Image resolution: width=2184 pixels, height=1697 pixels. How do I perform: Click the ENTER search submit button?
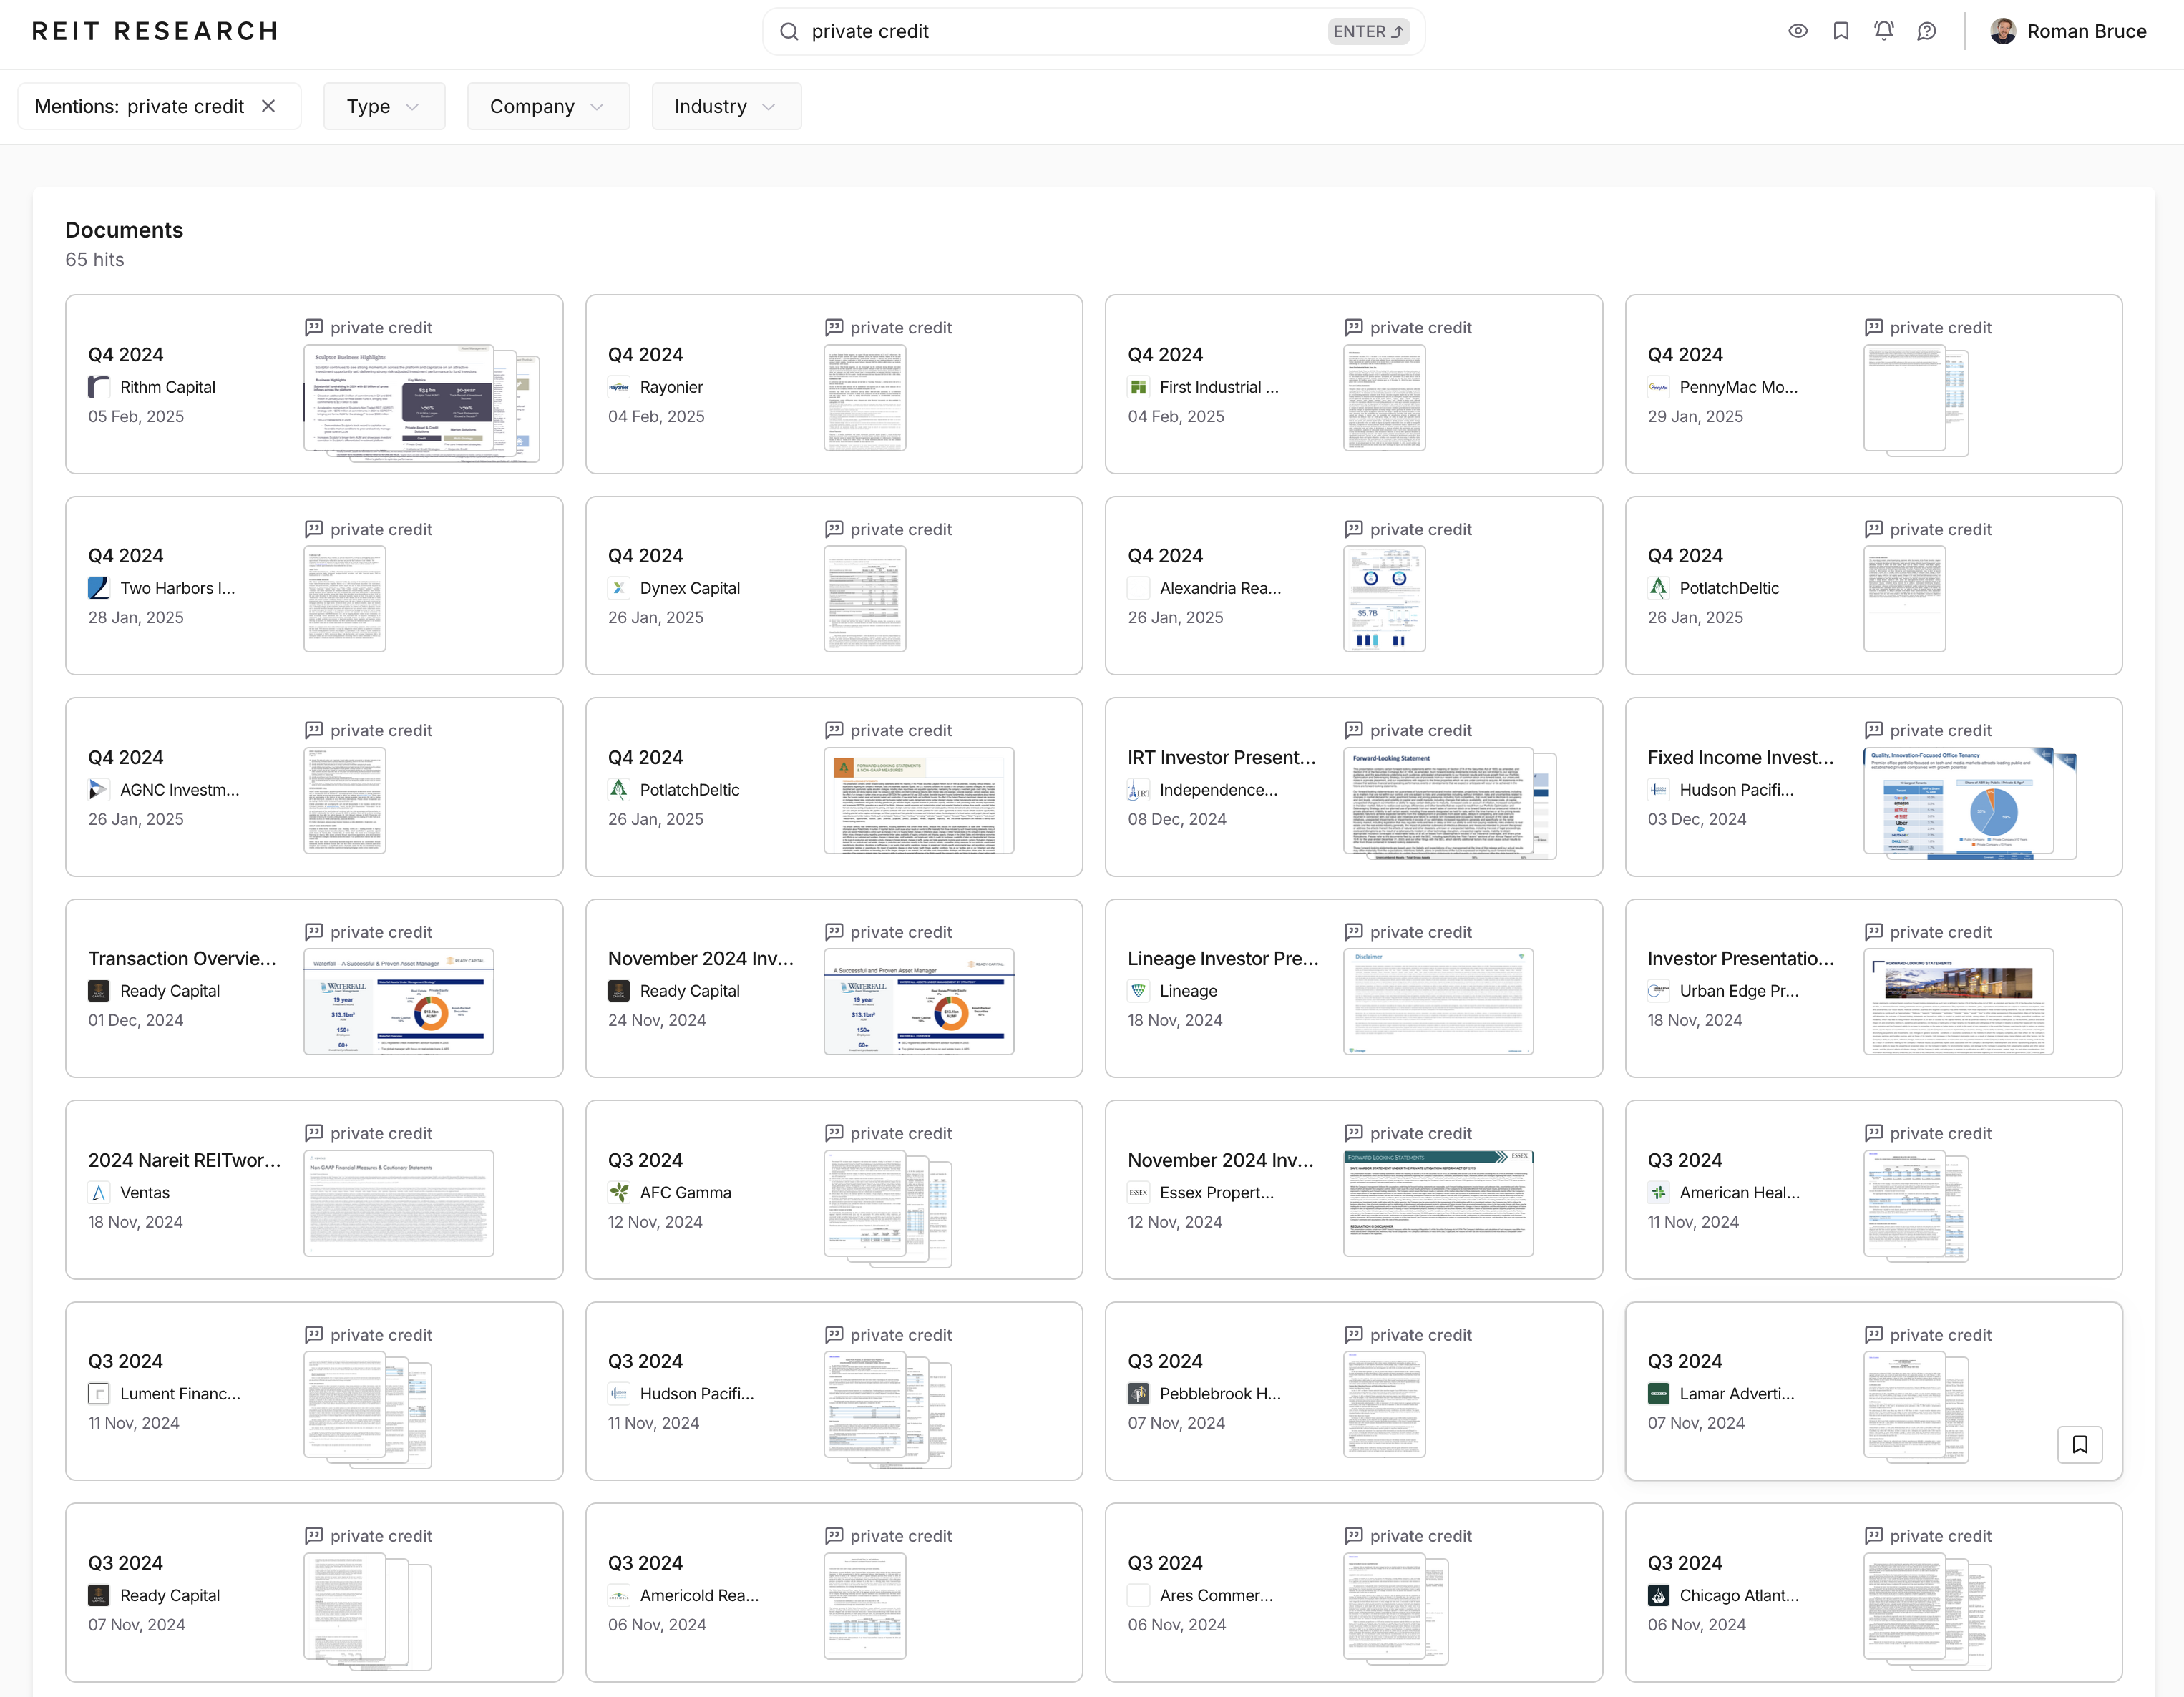[x=1368, y=32]
